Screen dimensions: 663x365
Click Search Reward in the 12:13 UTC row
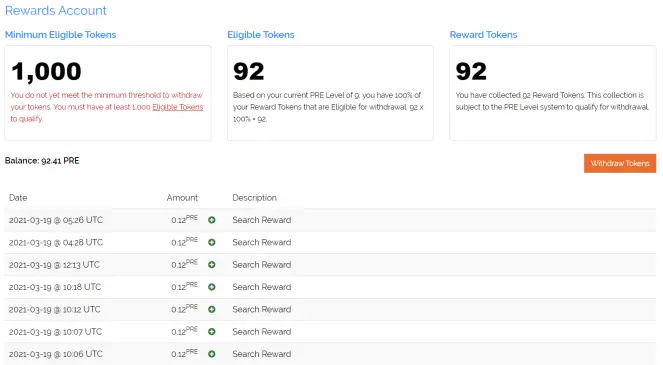point(262,265)
